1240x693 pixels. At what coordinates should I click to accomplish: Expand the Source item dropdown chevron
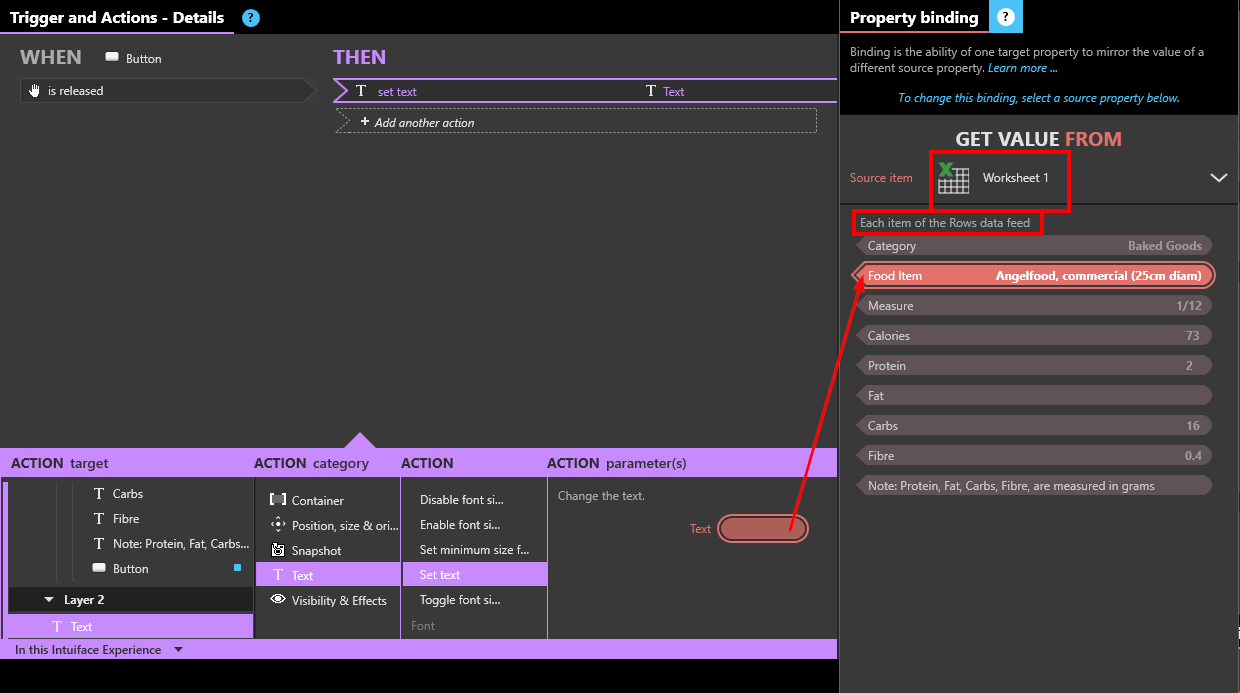point(1218,178)
